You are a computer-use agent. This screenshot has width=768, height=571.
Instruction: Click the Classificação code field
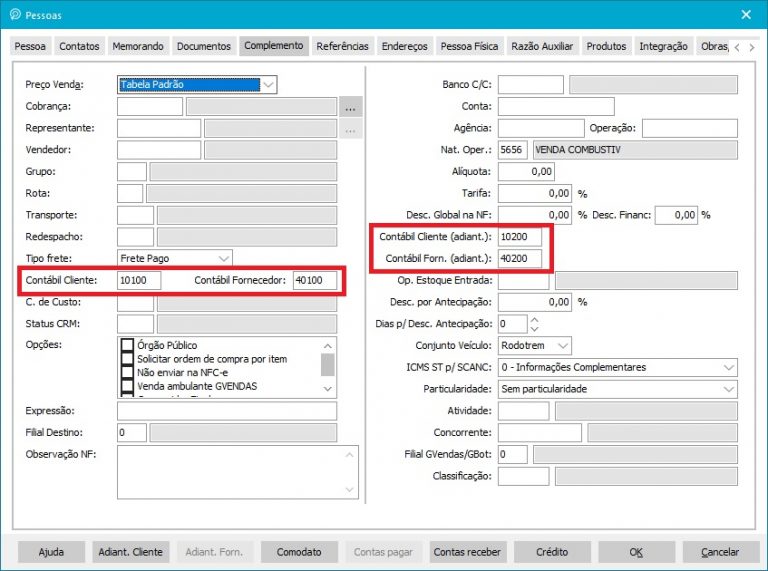click(524, 476)
